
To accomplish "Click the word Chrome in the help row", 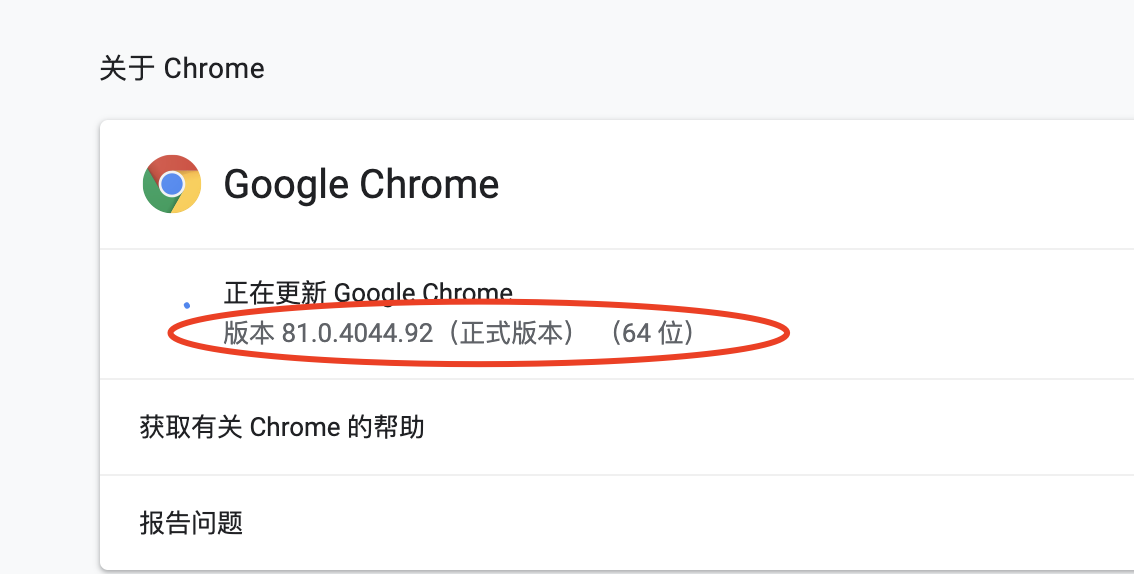I will point(295,427).
